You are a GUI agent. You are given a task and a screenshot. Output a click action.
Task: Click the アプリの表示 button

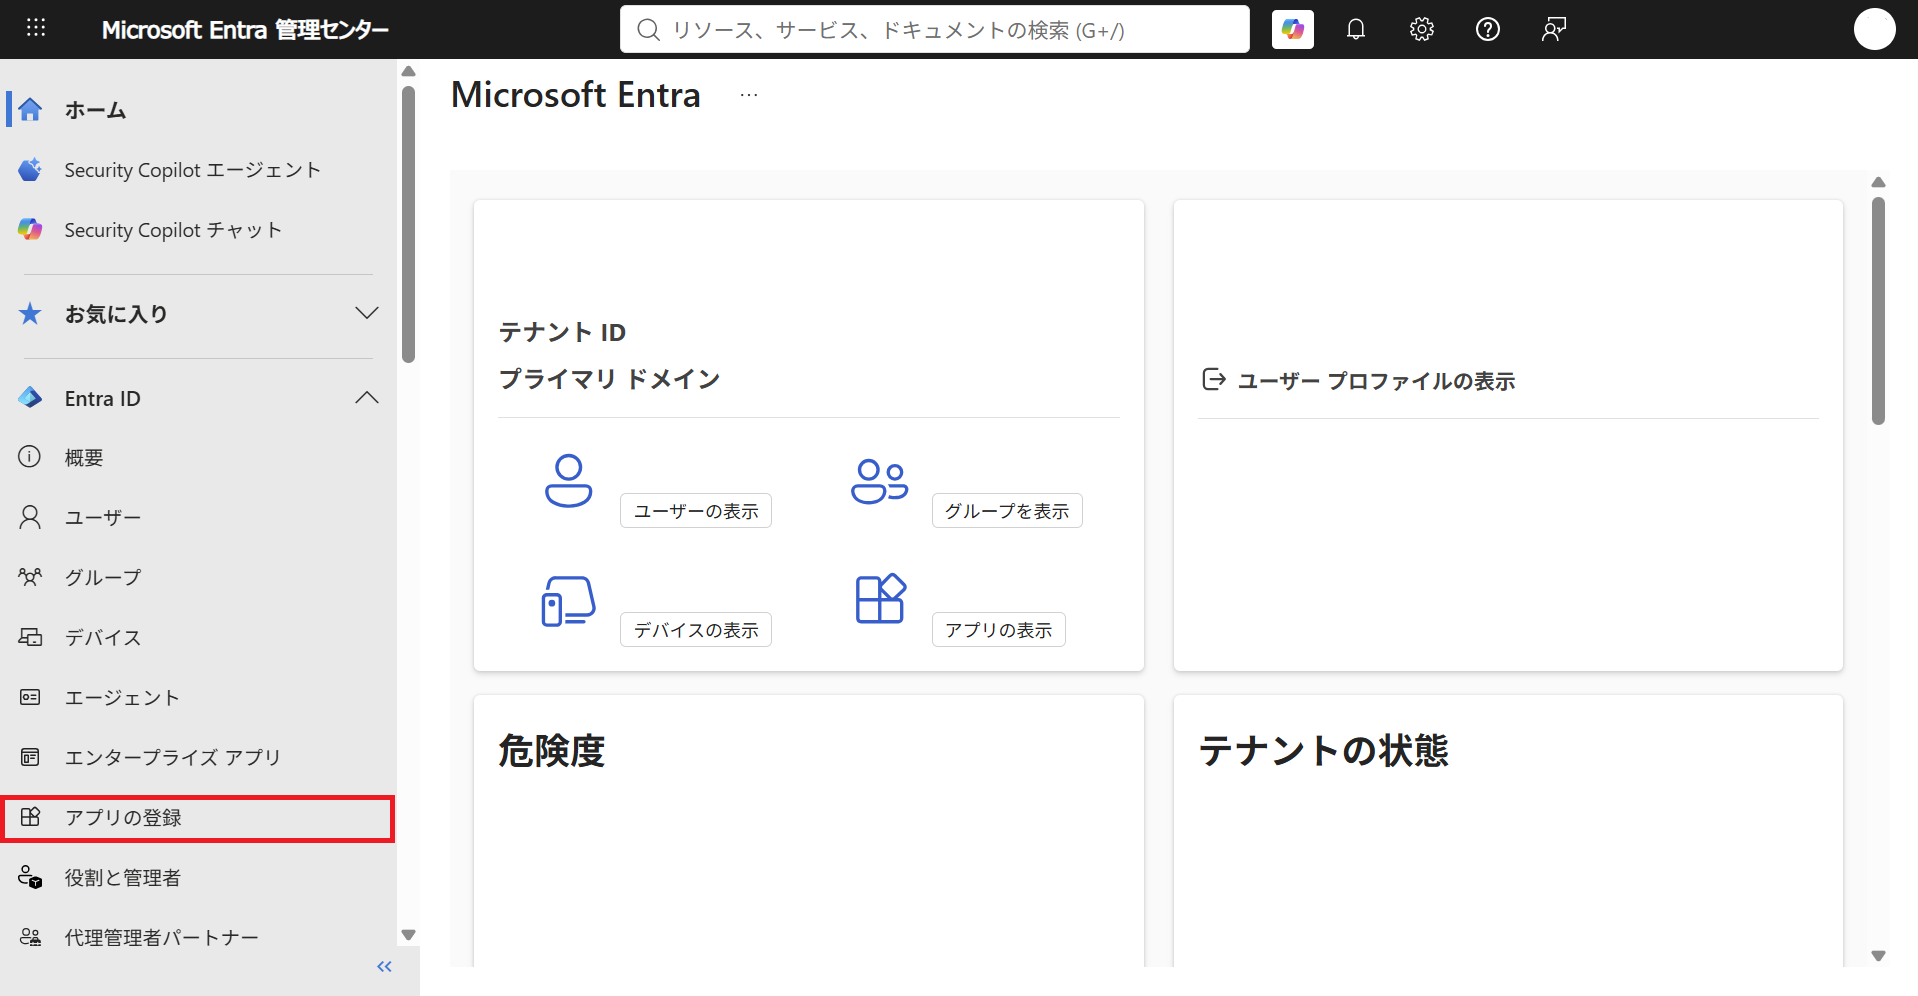coord(999,630)
